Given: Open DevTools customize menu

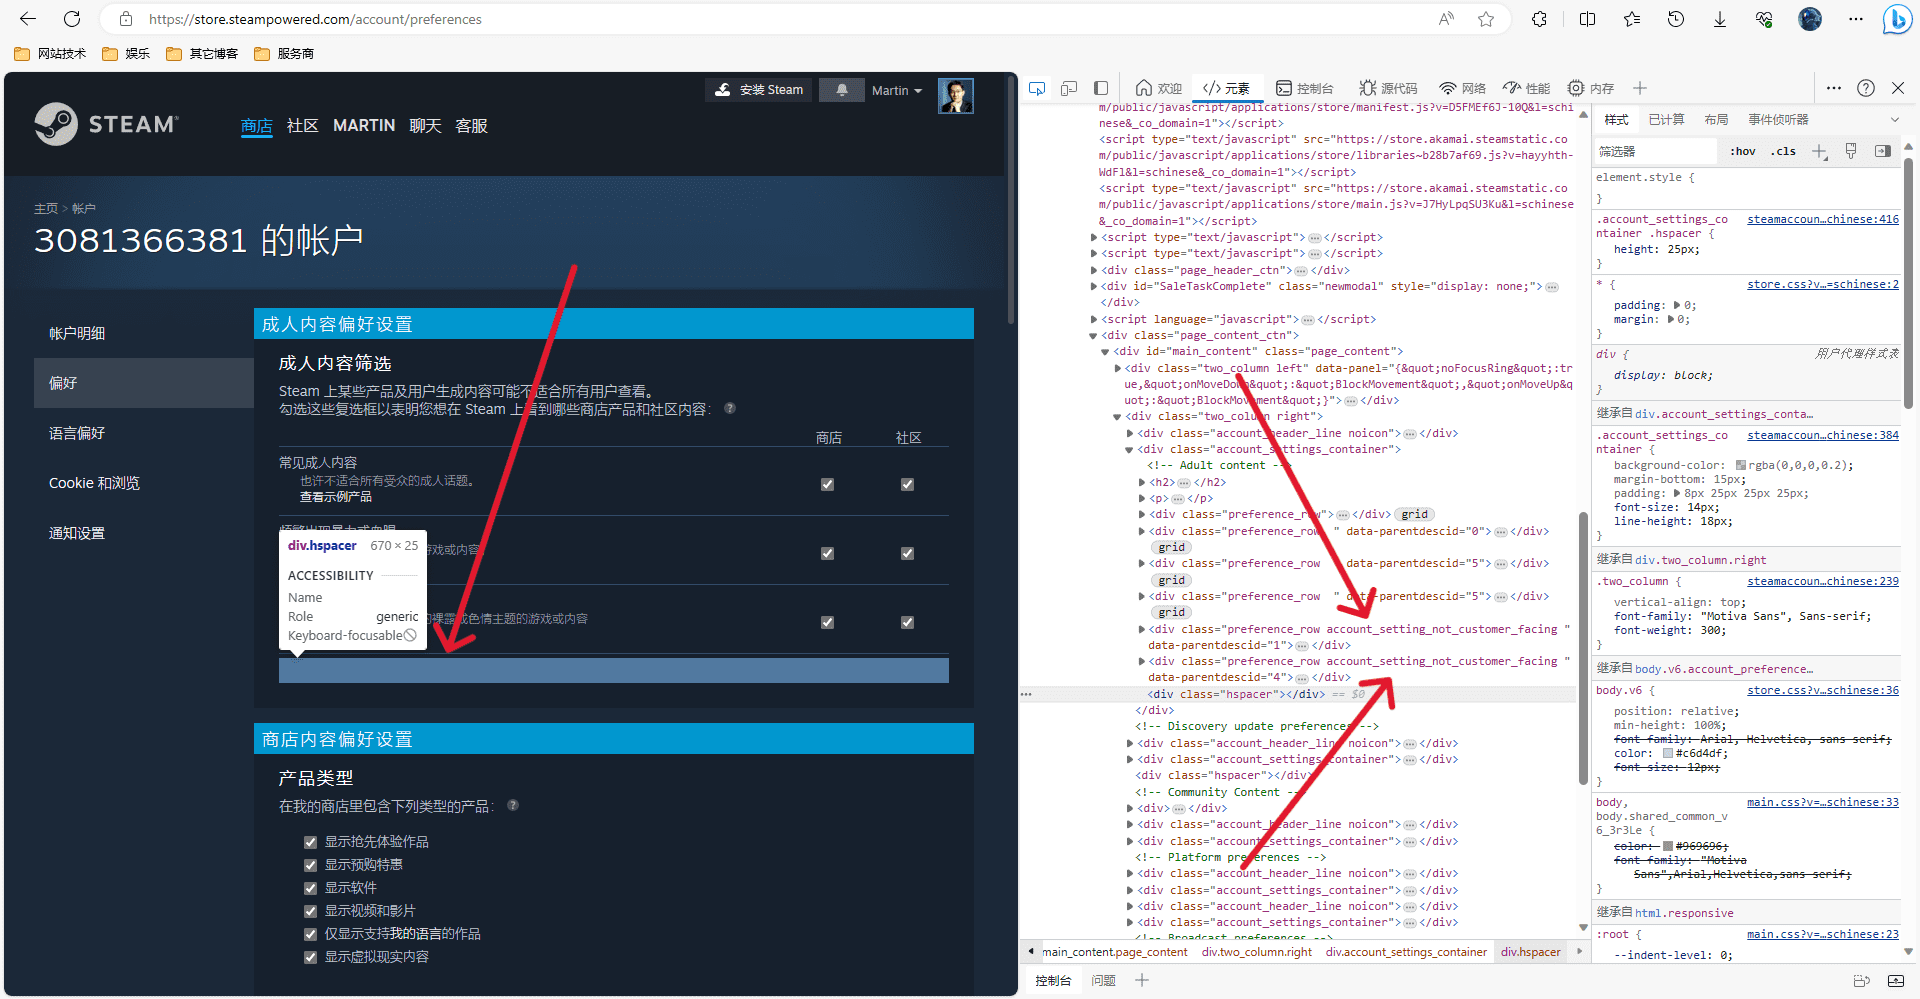Looking at the screenshot, I should tap(1834, 88).
